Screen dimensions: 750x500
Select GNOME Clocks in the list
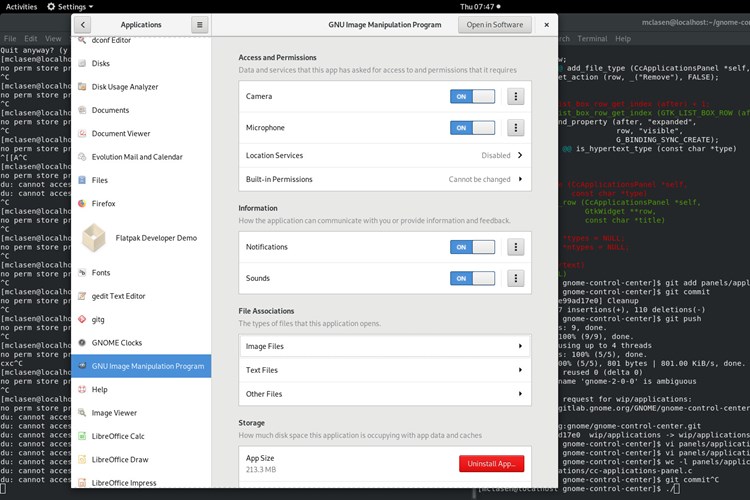point(141,343)
